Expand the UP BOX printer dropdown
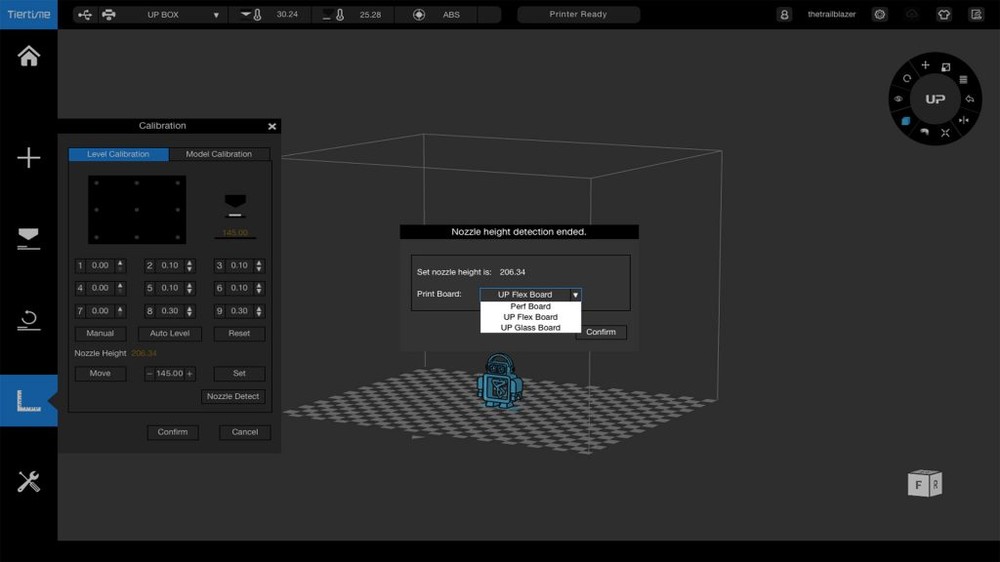Viewport: 1000px width, 562px height. pyautogui.click(x=216, y=15)
